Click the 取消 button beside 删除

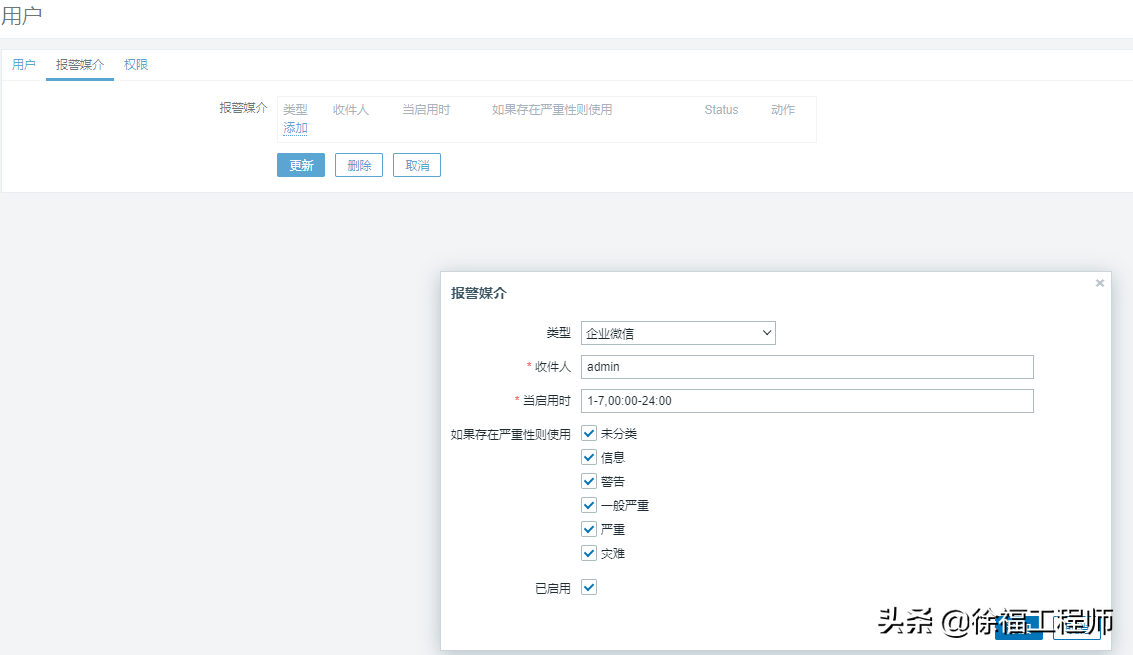pos(417,165)
